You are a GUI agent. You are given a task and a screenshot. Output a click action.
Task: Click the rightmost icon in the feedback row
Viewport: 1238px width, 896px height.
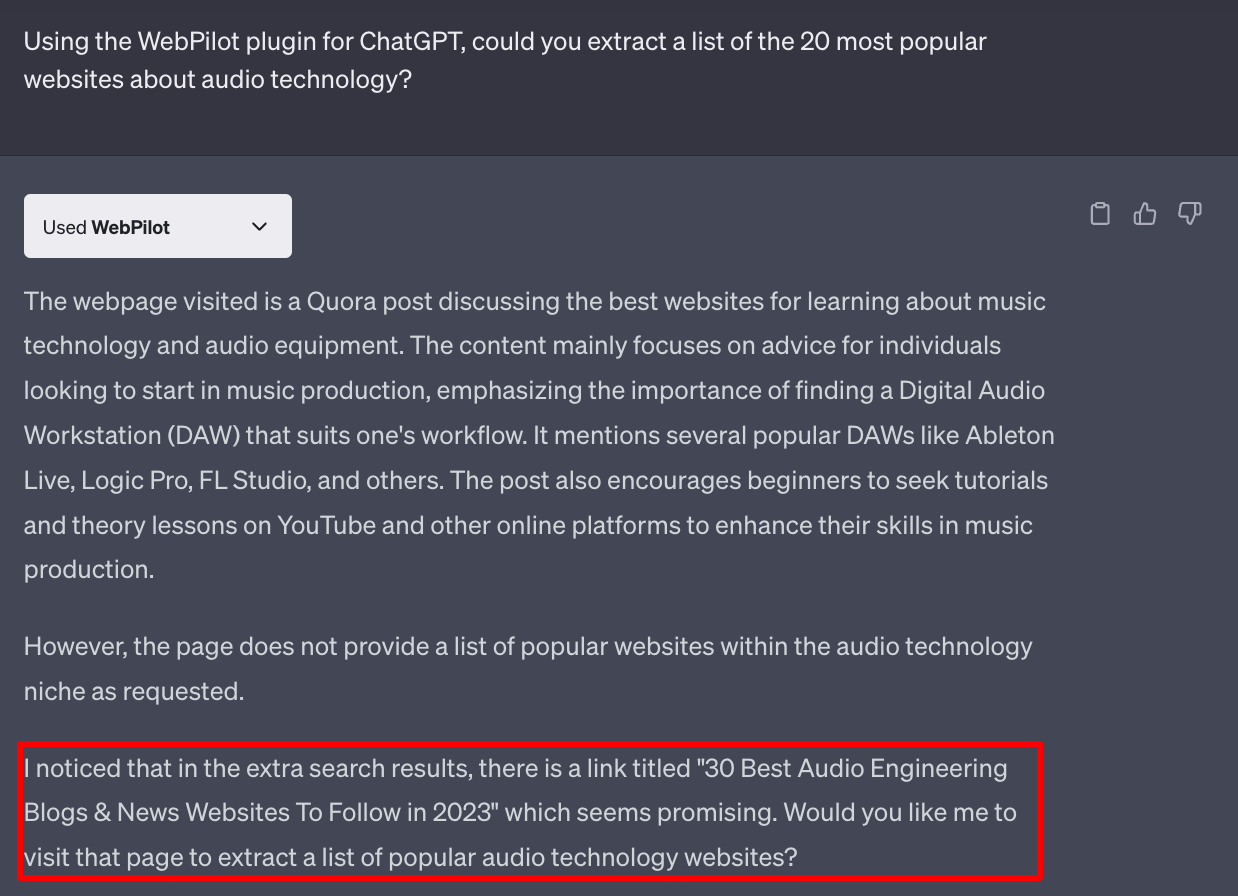pos(1190,213)
